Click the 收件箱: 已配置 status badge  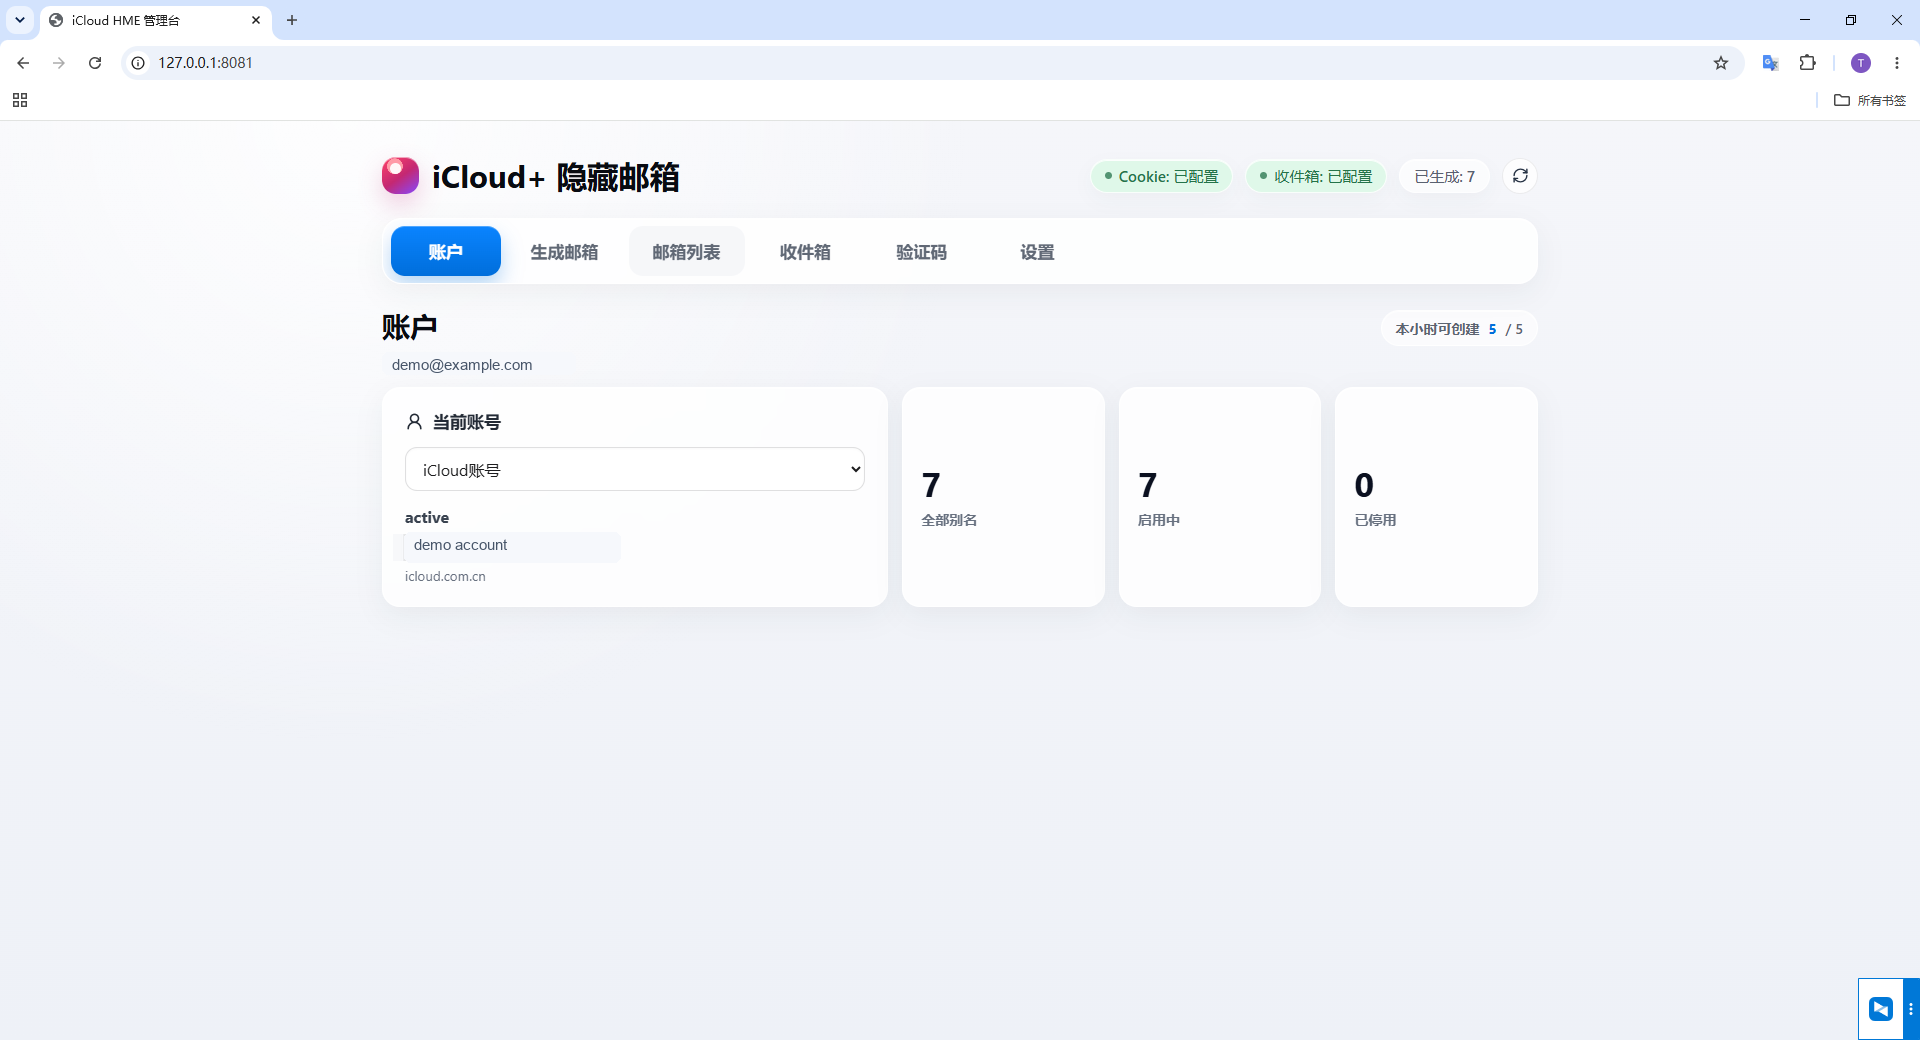(x=1316, y=176)
